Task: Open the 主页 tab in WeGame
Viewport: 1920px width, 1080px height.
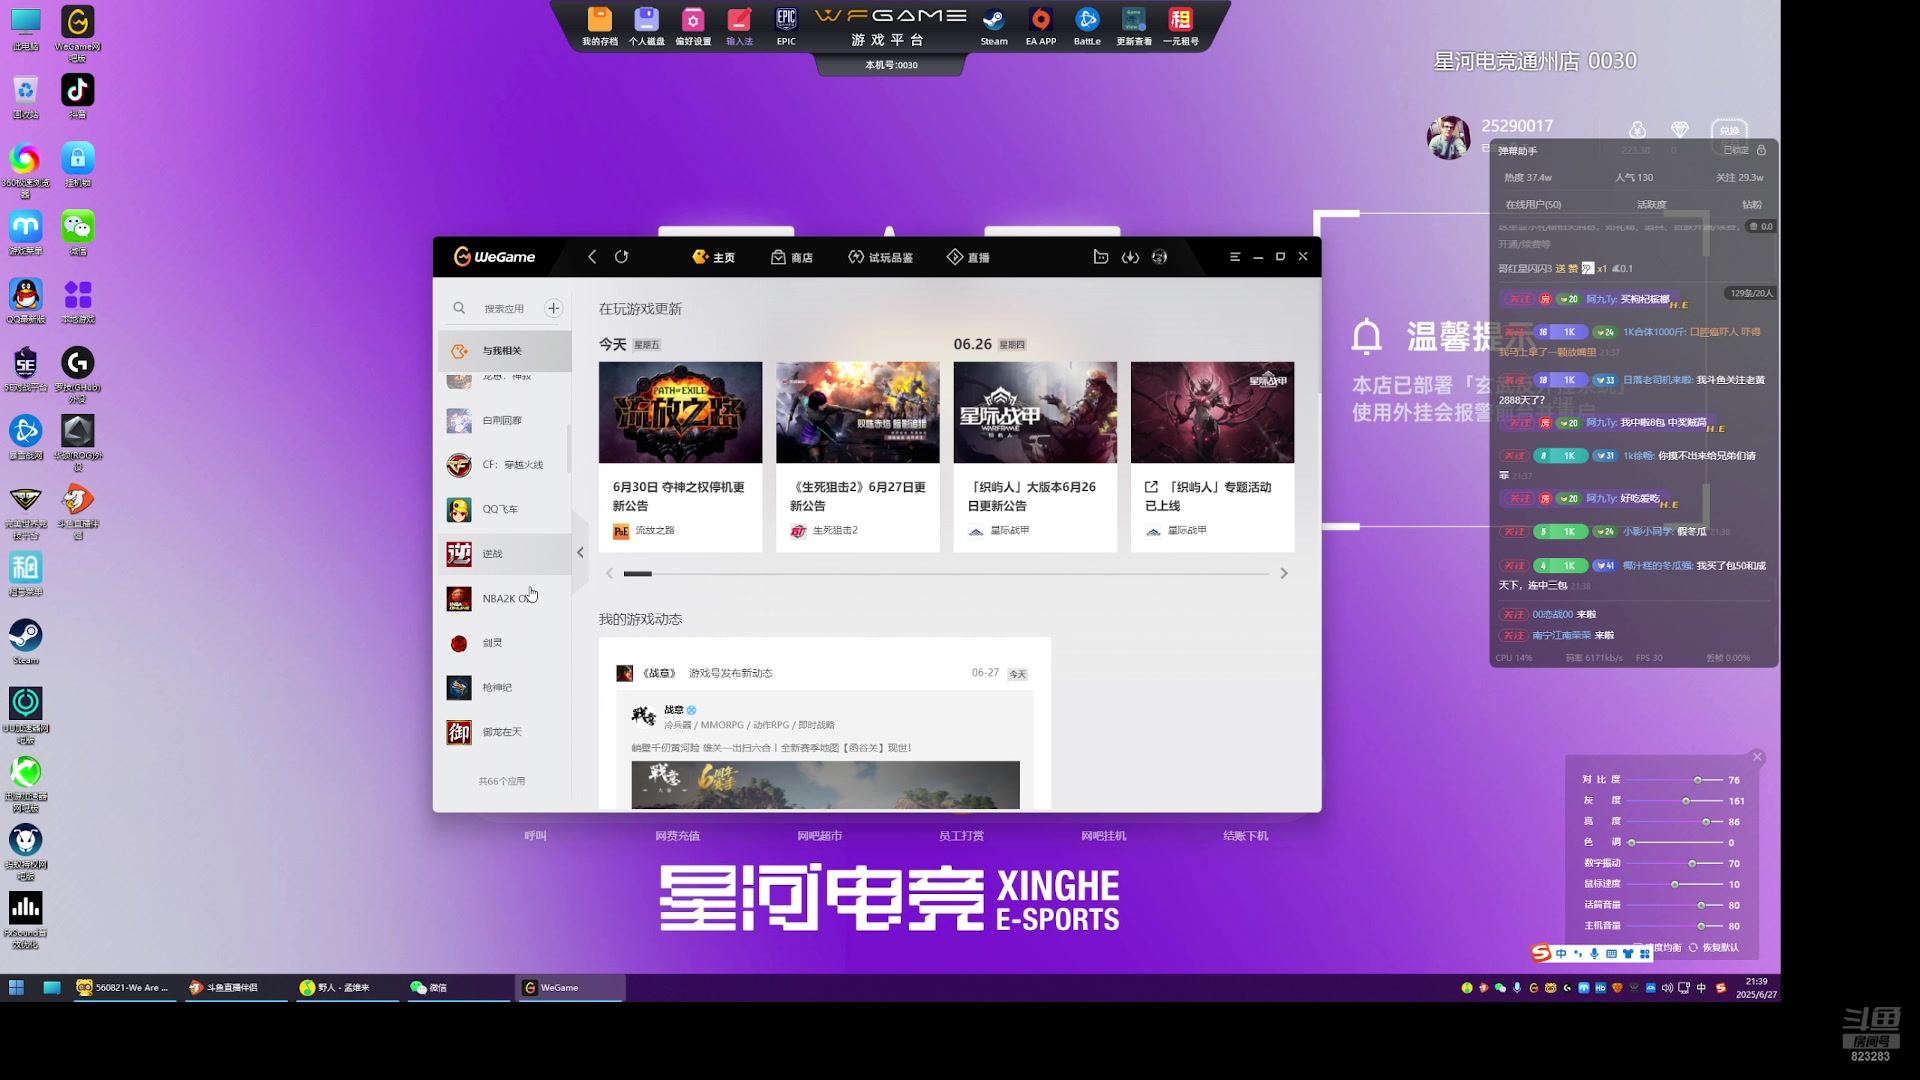Action: pyautogui.click(x=713, y=257)
